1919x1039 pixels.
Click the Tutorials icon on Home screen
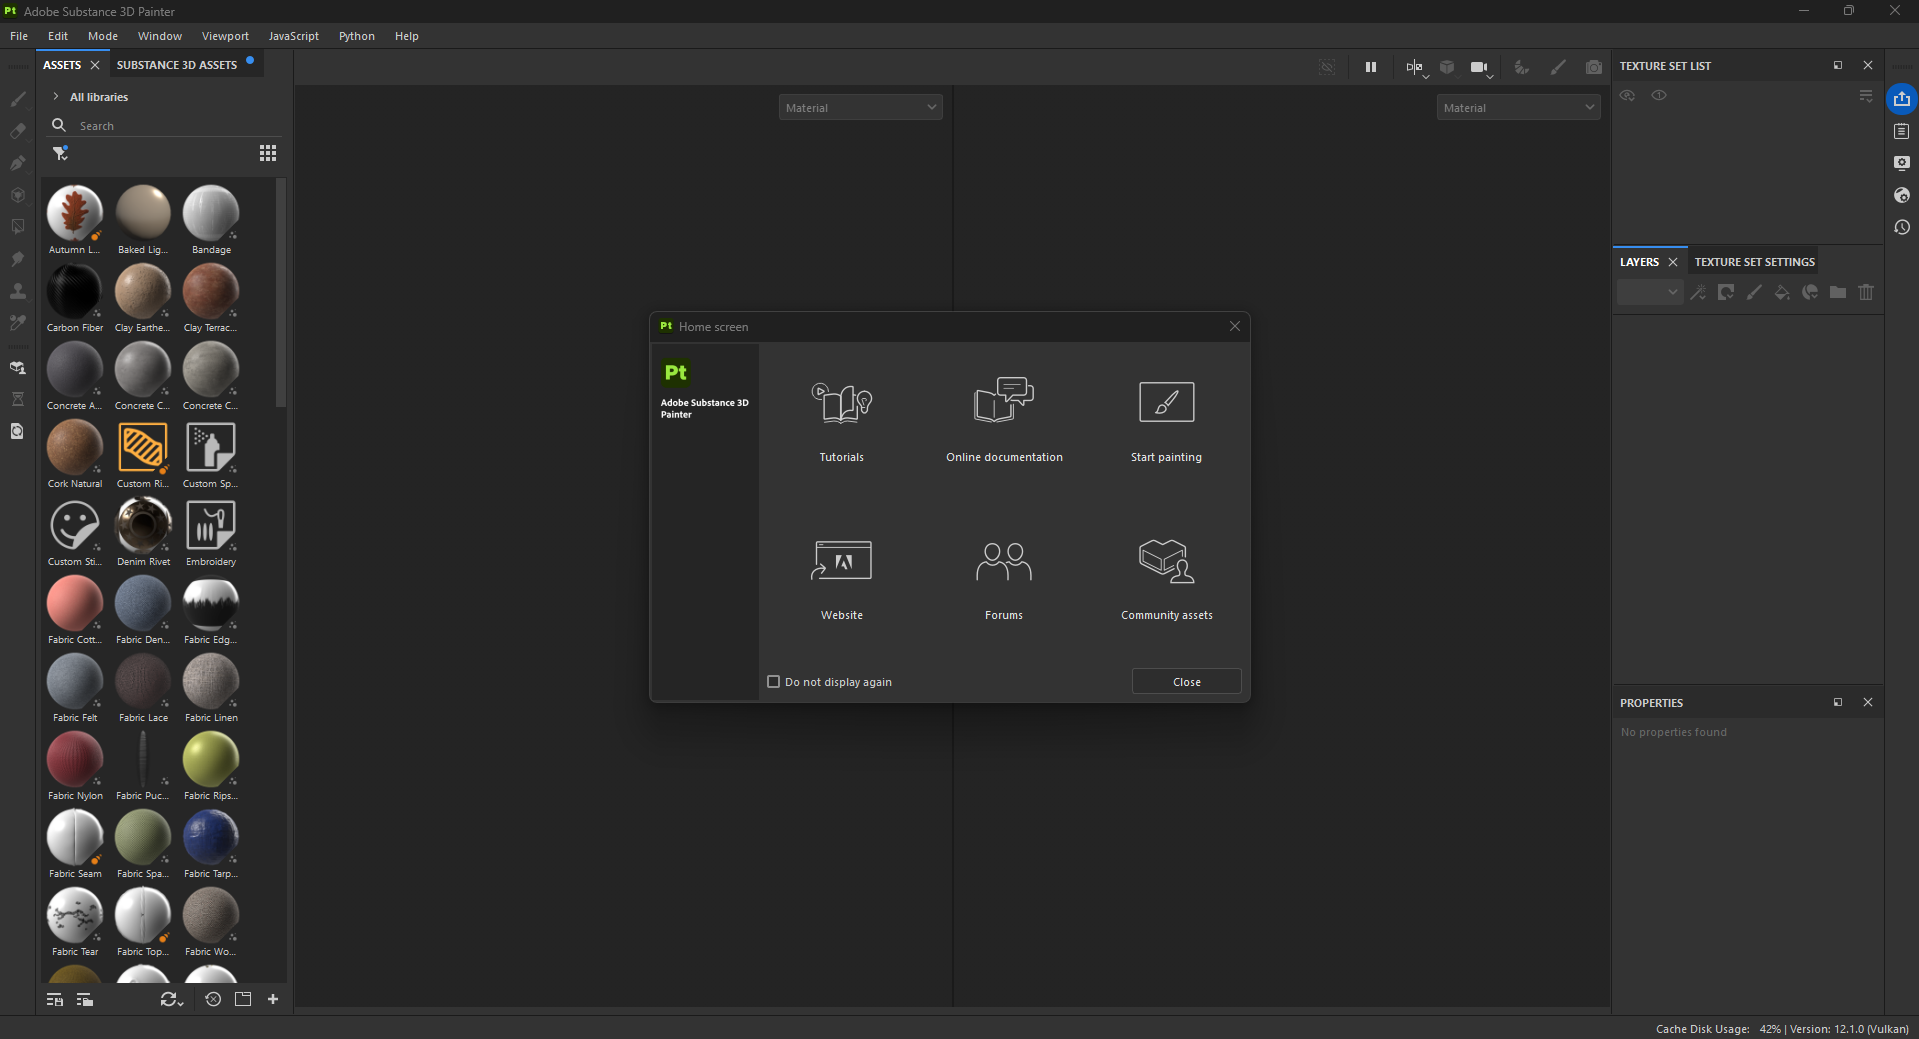point(842,403)
